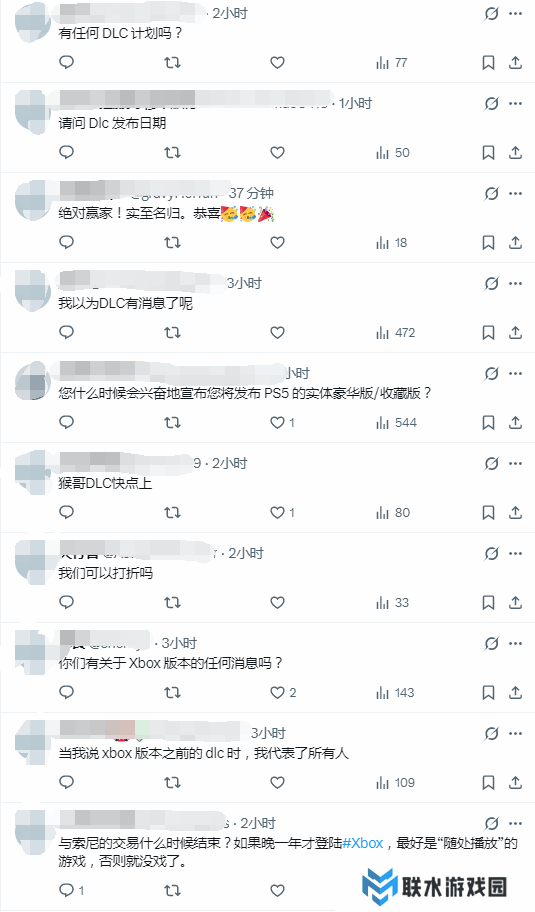View analytics showing 143 views
The image size is (535, 912).
tap(395, 693)
